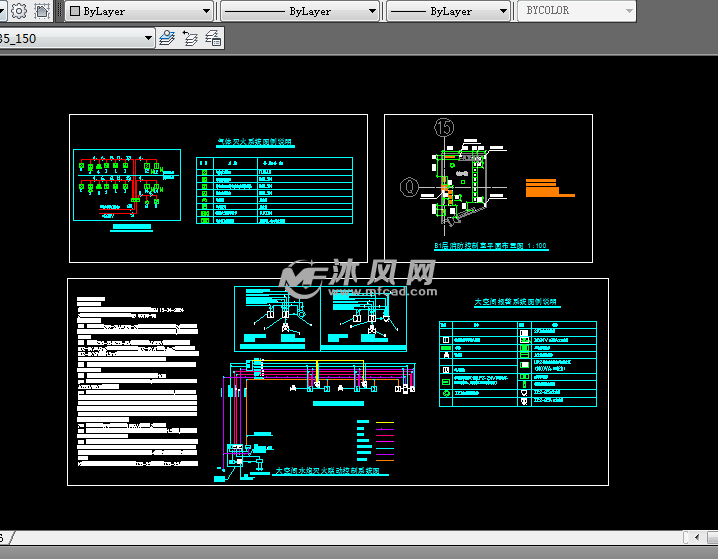Open the Layer States Manager icon
Image resolution: width=718 pixels, height=559 pixels.
(213, 38)
